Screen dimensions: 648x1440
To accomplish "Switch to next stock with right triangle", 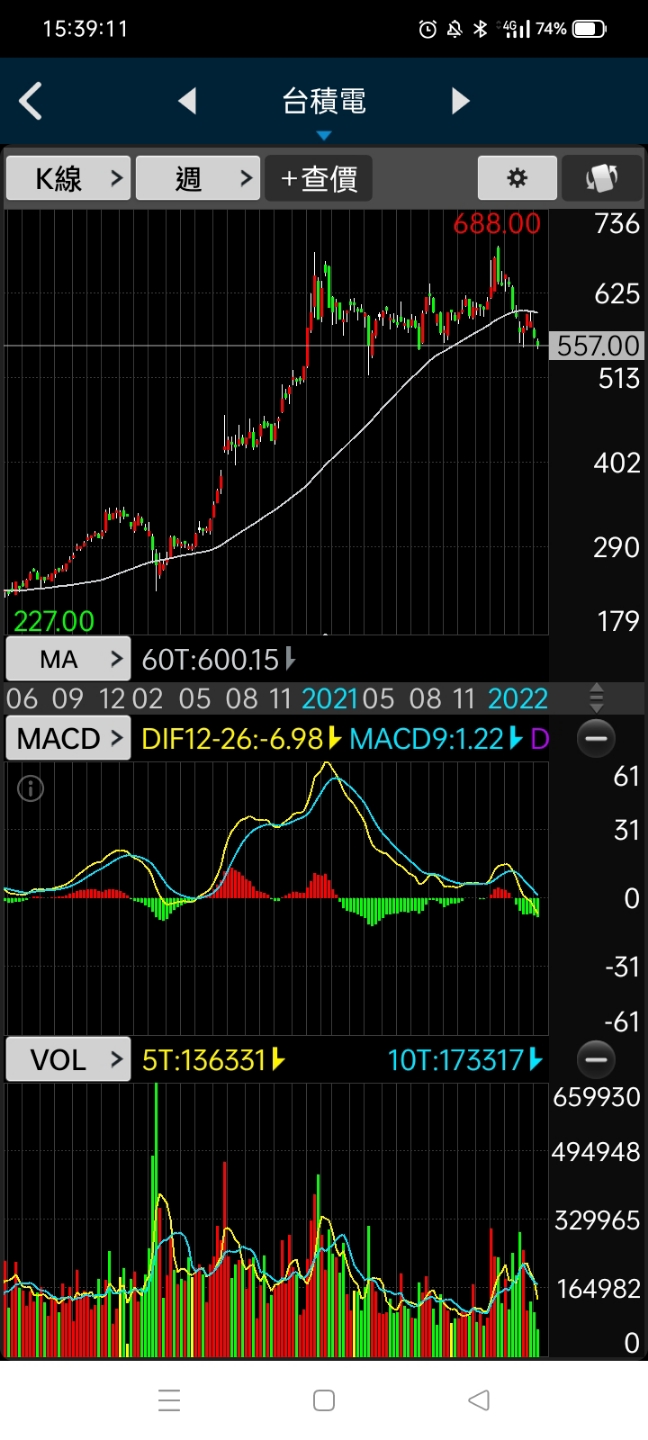I will pos(460,101).
